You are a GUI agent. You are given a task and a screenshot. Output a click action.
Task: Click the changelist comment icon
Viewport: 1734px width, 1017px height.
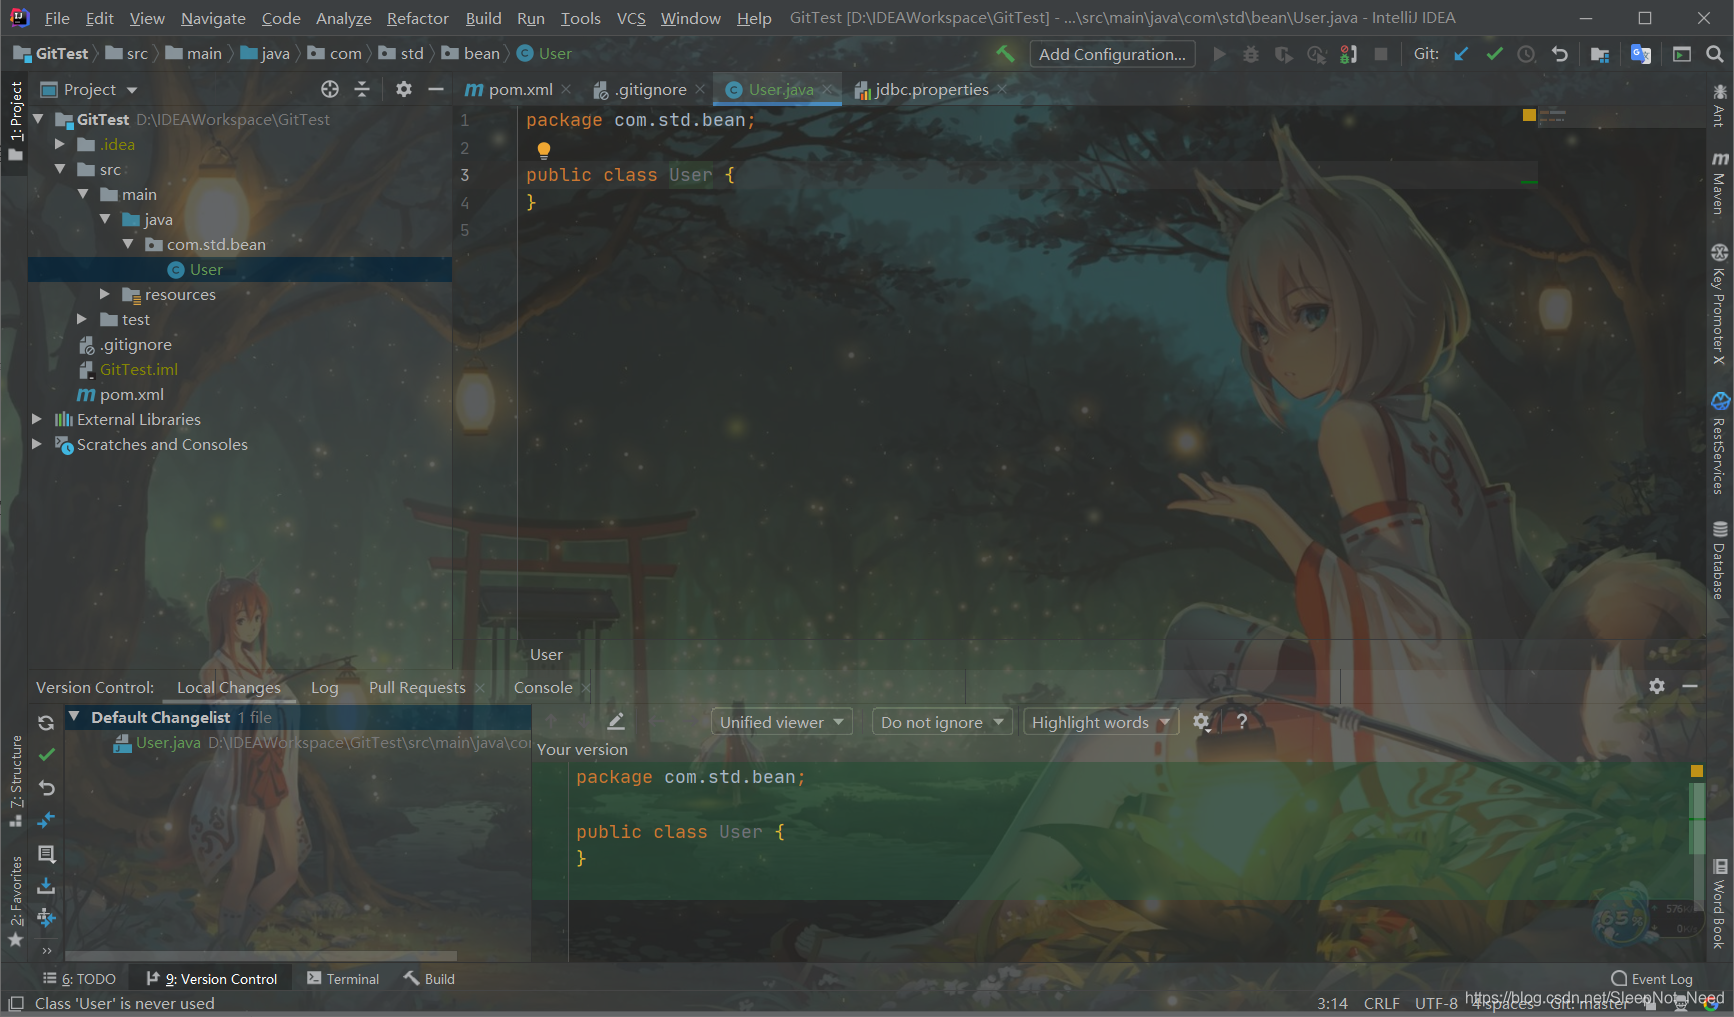tap(46, 853)
